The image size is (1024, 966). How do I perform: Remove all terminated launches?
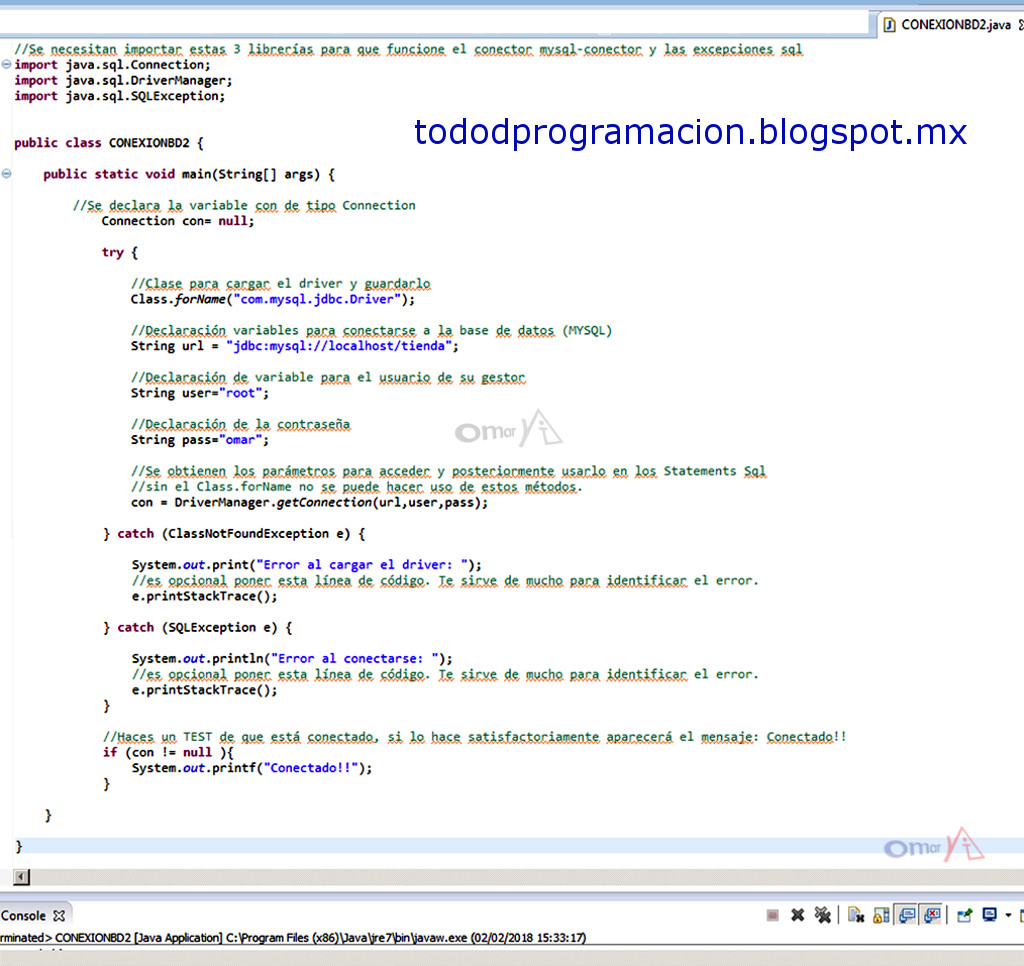coord(824,914)
